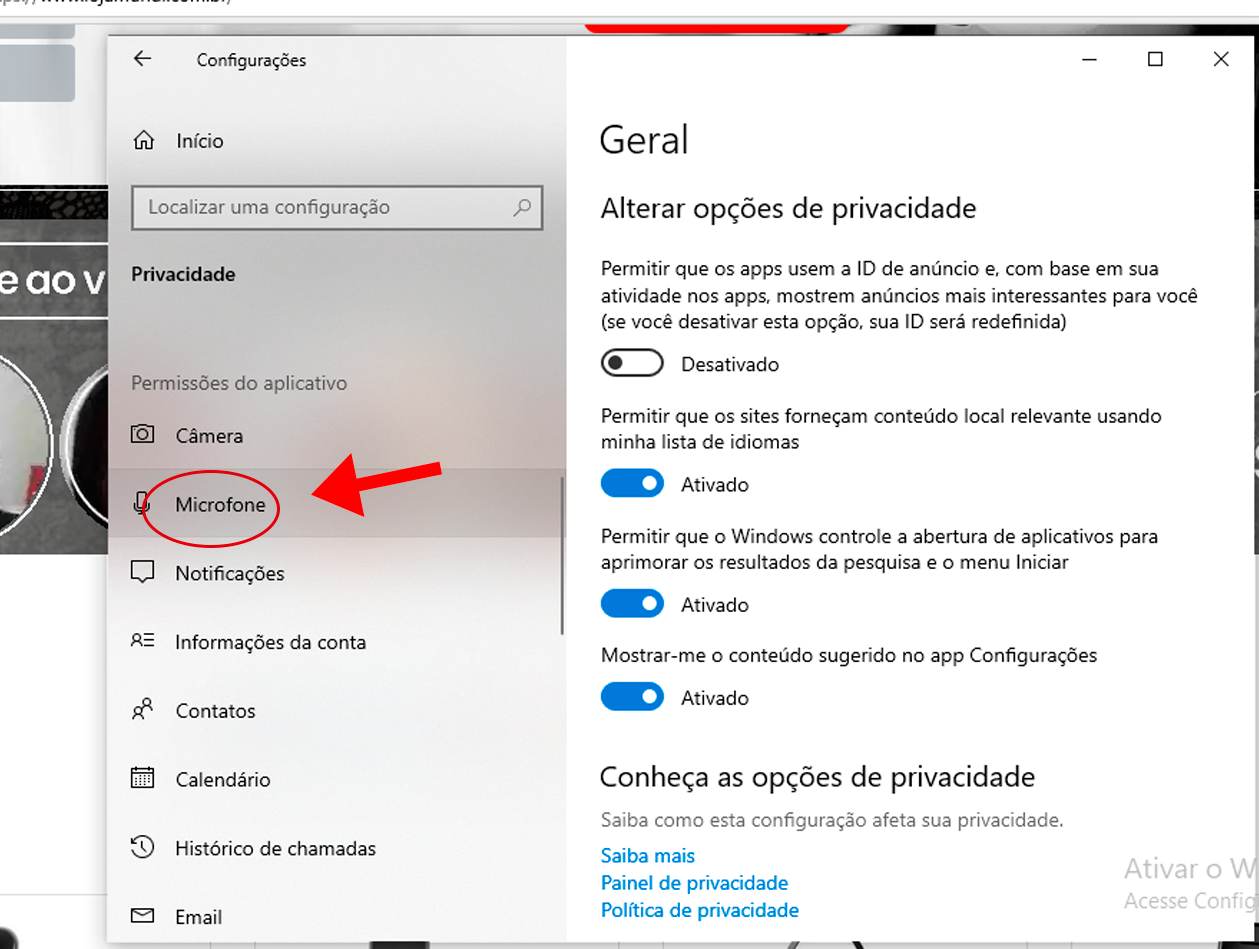Open the Saiba mais link
1259x949 pixels.
(x=647, y=856)
